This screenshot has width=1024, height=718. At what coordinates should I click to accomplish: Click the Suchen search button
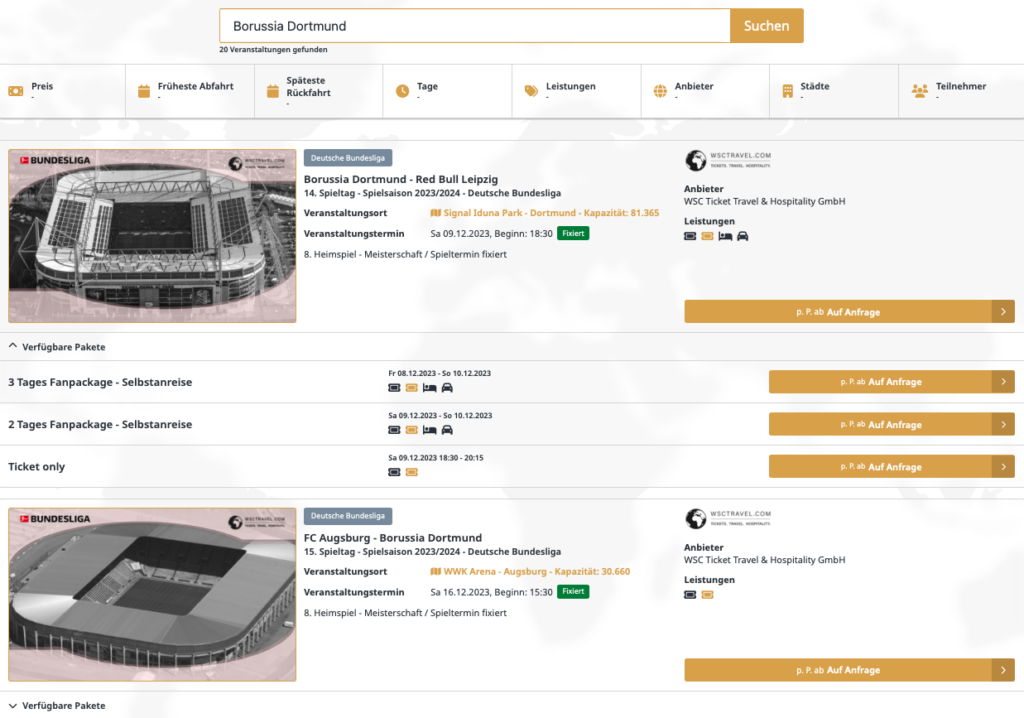(767, 26)
